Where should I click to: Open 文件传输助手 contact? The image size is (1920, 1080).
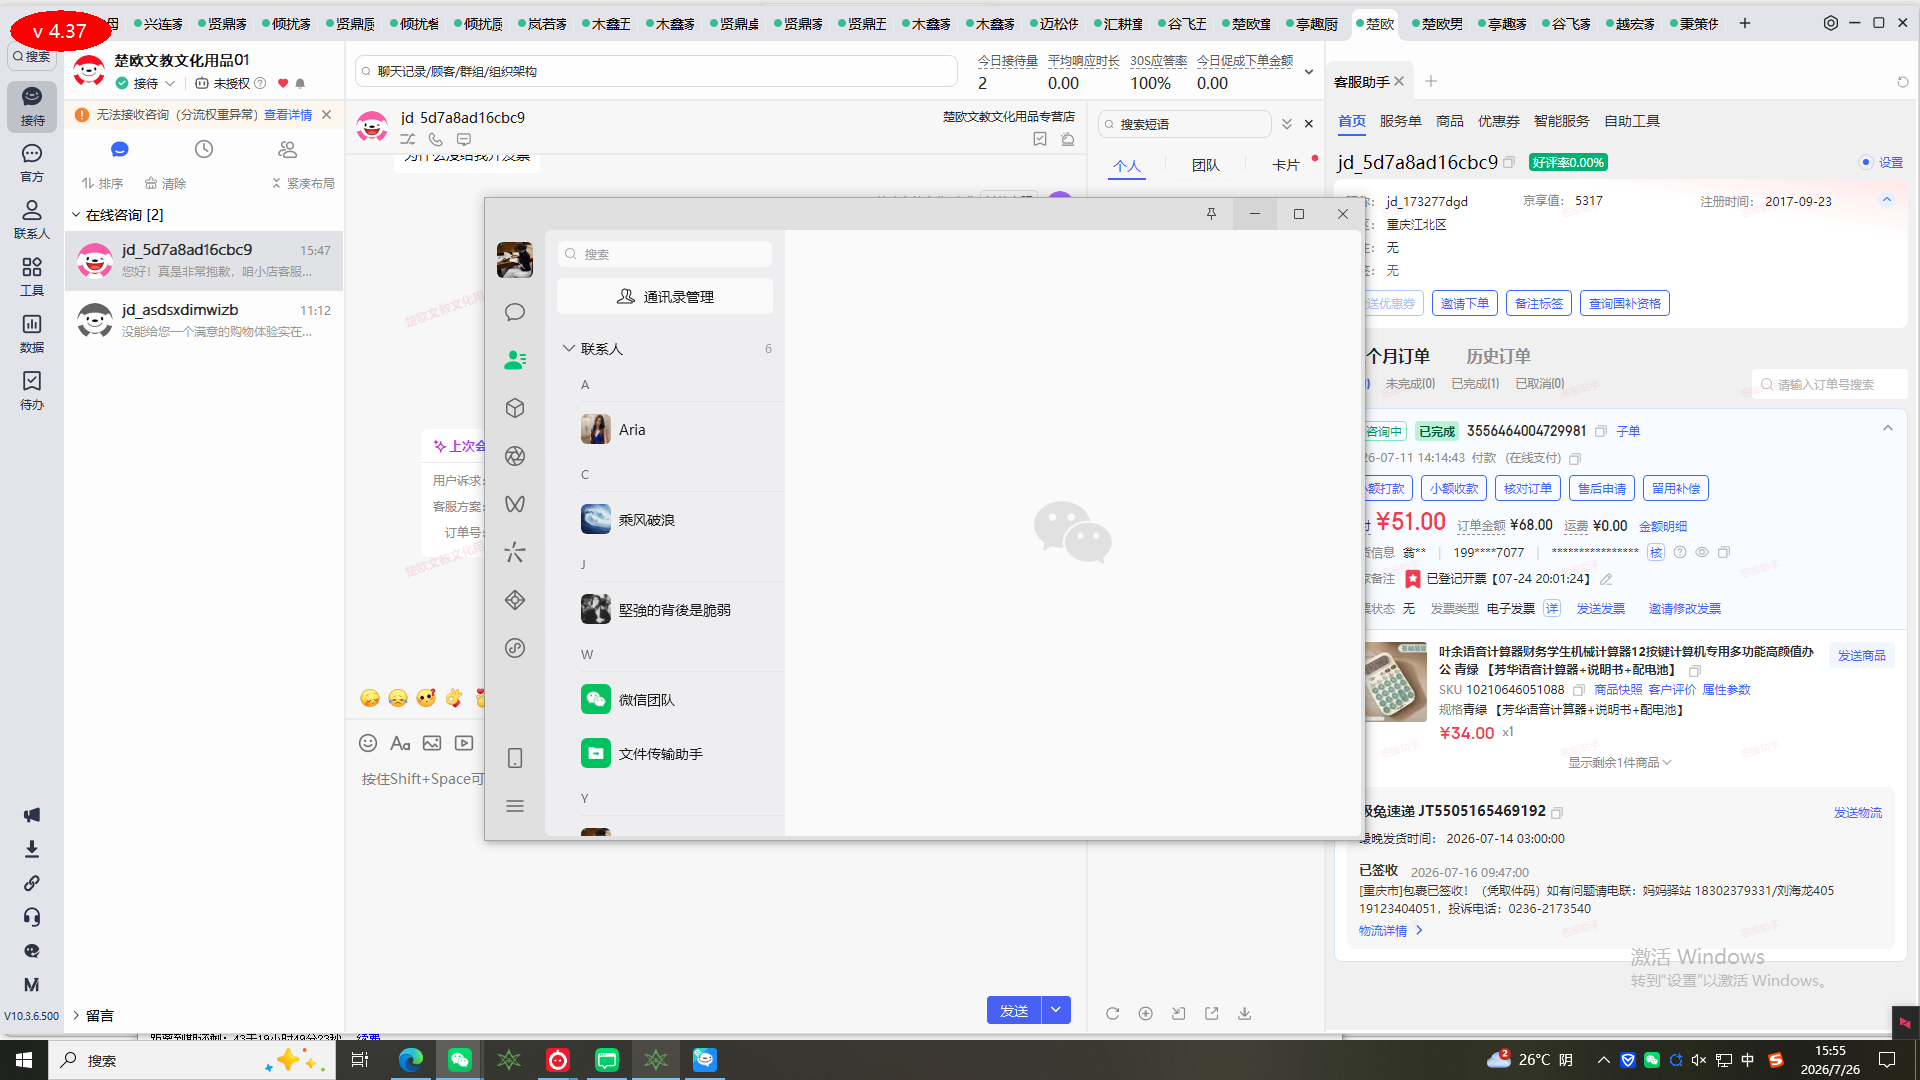coord(665,754)
